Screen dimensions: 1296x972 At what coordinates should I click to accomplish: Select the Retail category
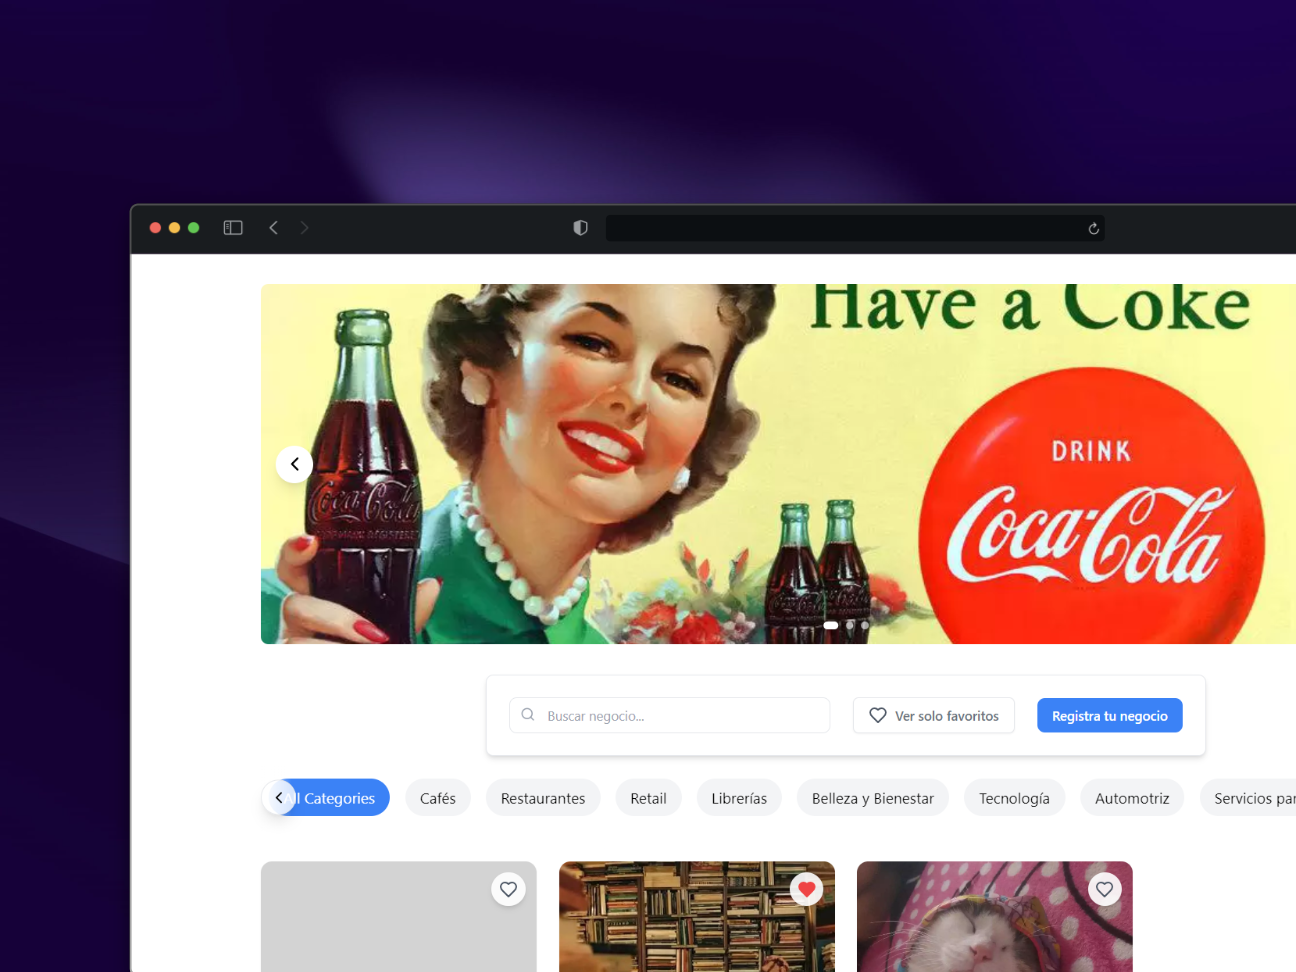point(648,797)
